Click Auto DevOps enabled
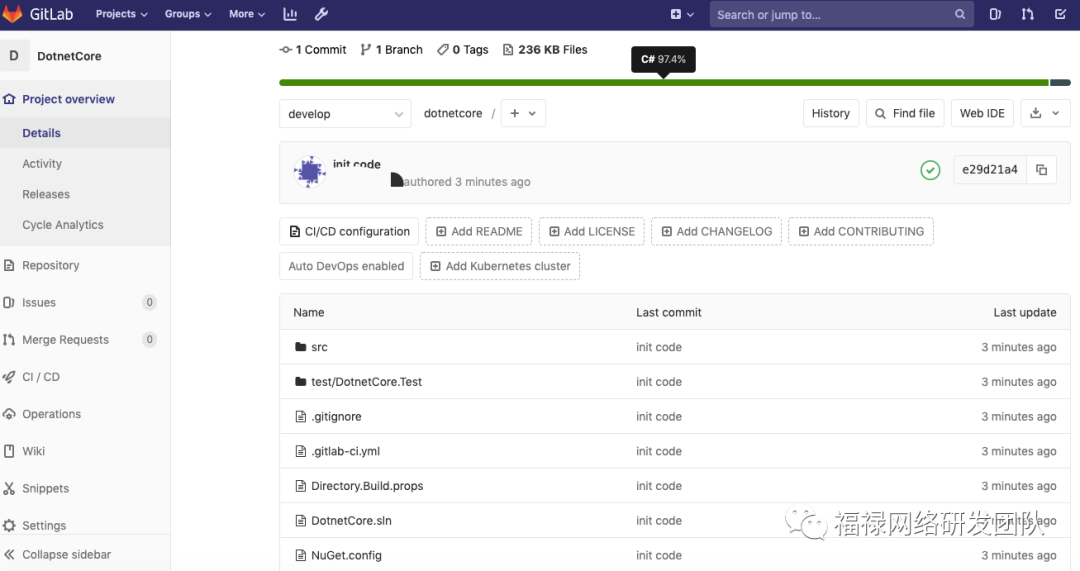 (346, 266)
